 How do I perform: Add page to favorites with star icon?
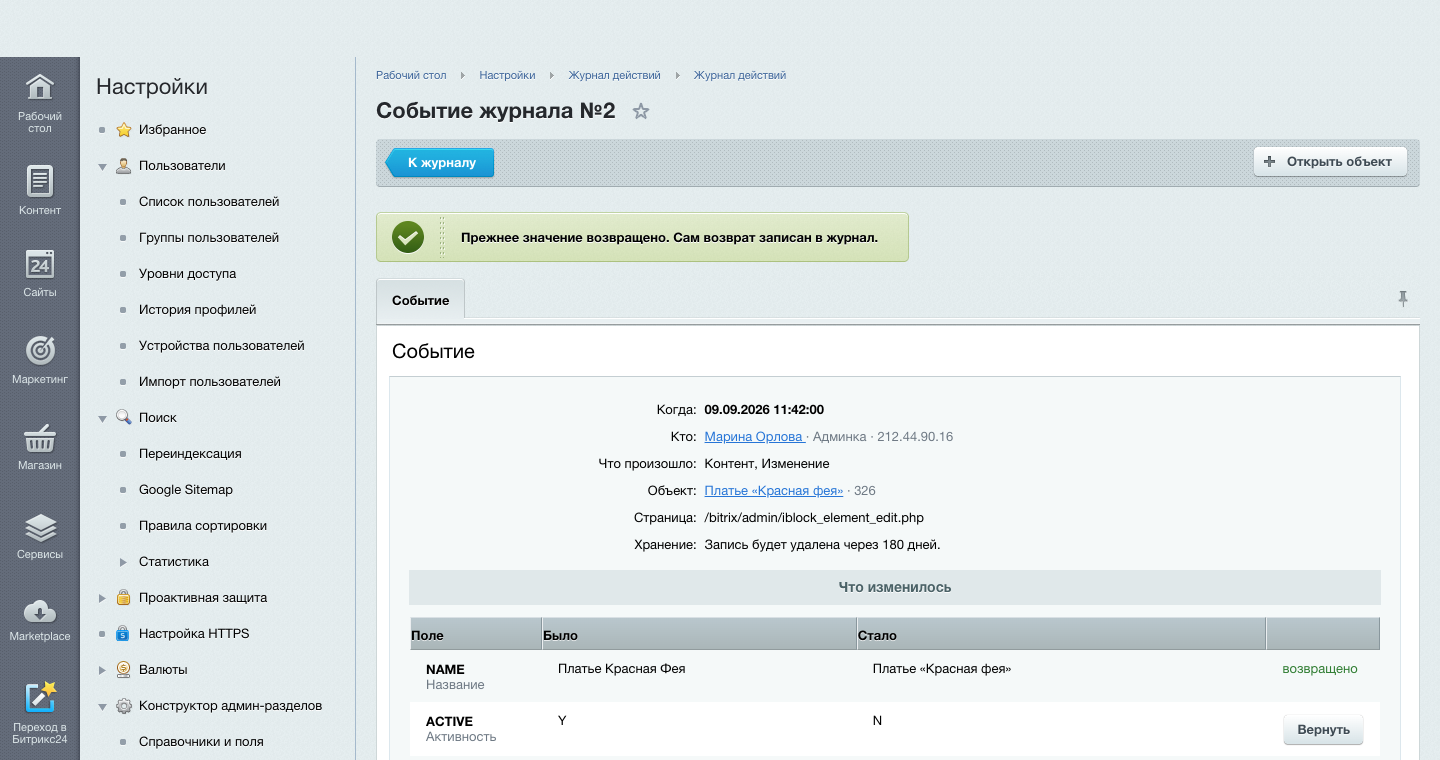click(641, 111)
